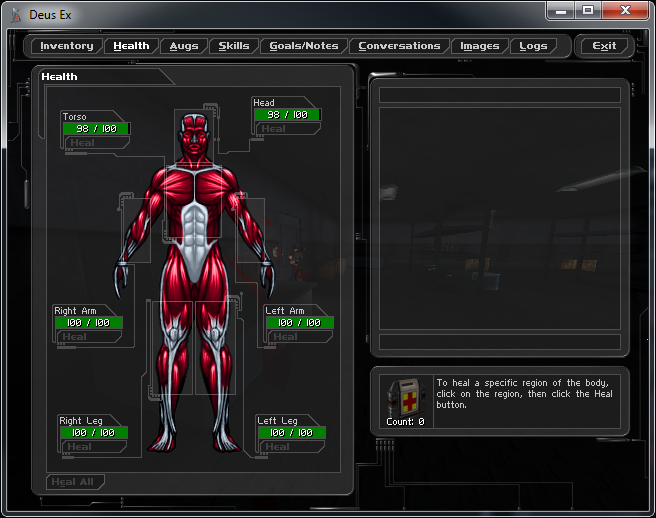Switch to the Augs tab
The image size is (656, 518).
click(184, 46)
